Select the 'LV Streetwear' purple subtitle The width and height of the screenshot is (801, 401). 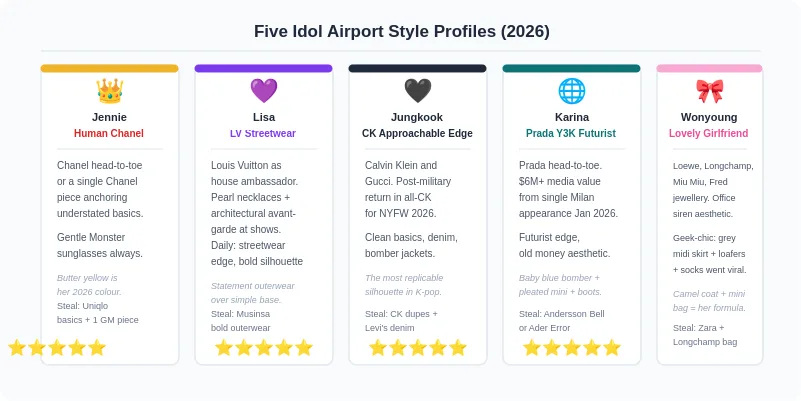263,133
